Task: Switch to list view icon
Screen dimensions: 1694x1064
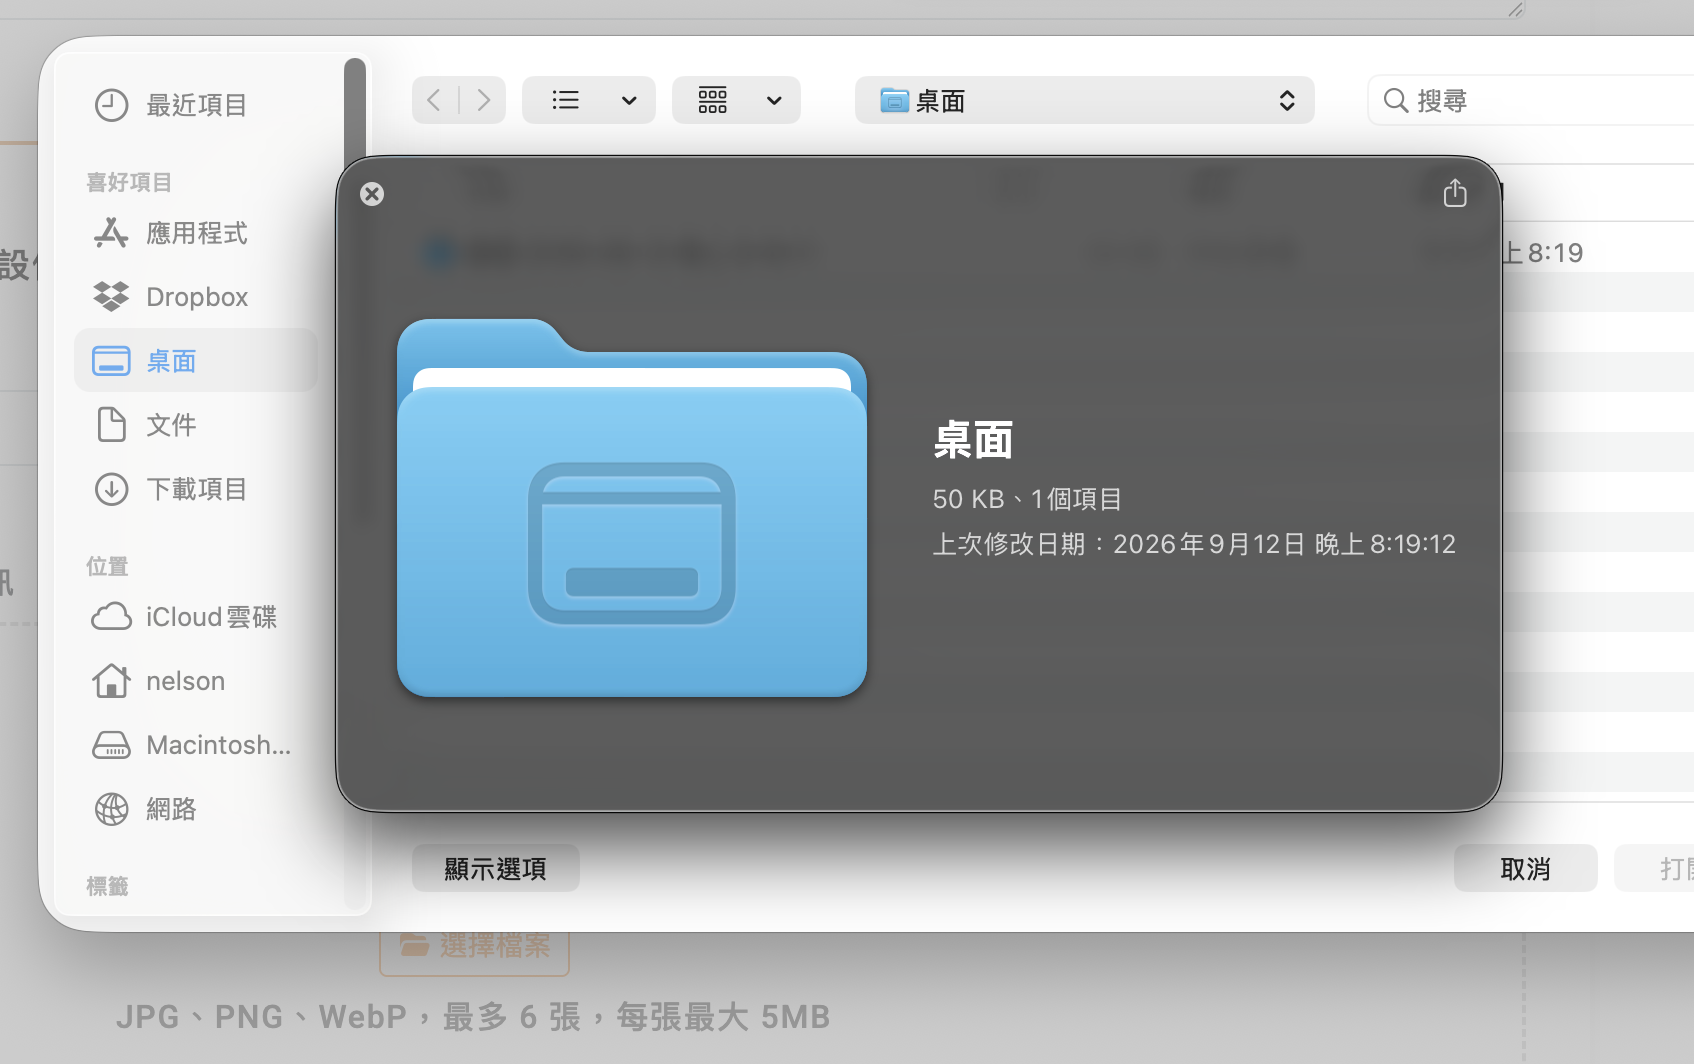Action: [x=566, y=100]
